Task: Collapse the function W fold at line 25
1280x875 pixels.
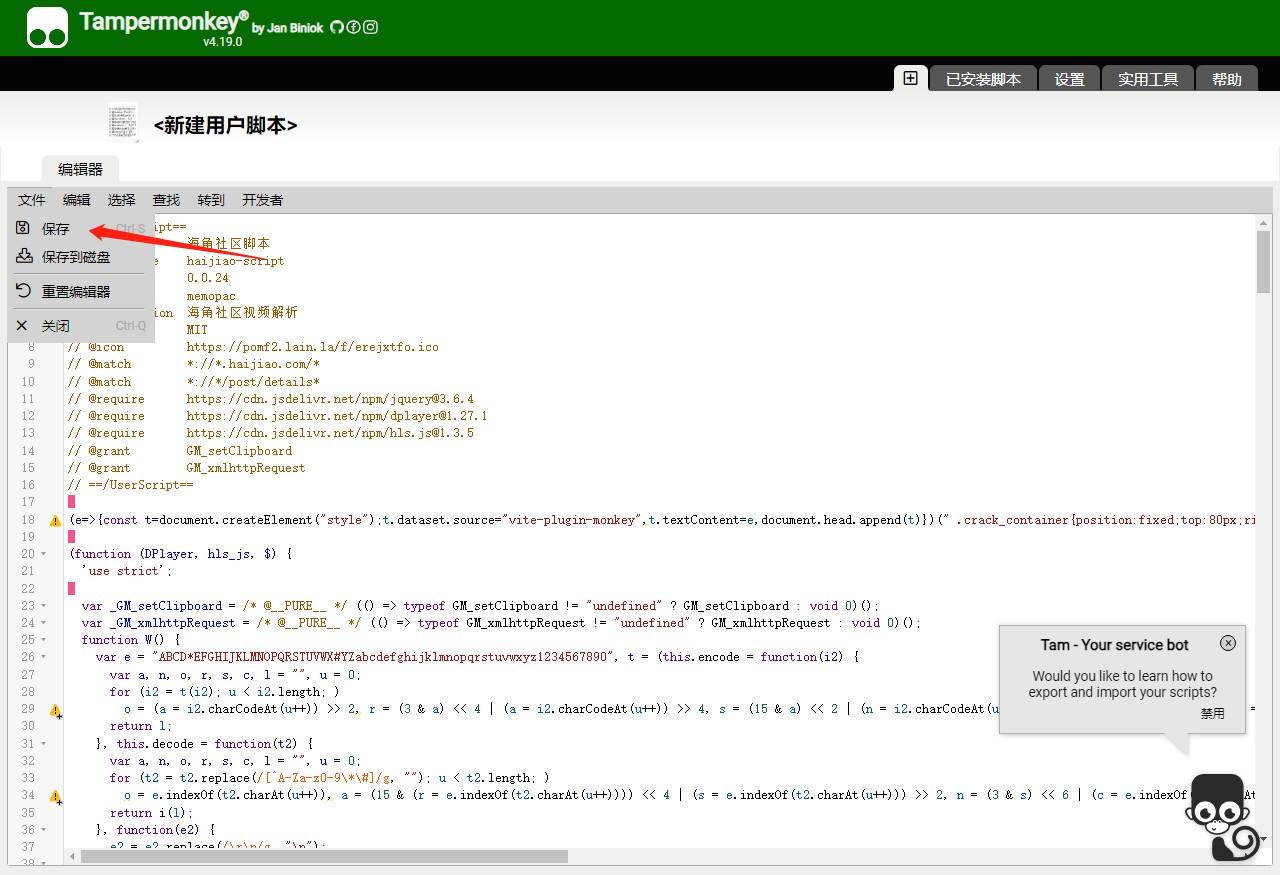Action: tap(43, 640)
